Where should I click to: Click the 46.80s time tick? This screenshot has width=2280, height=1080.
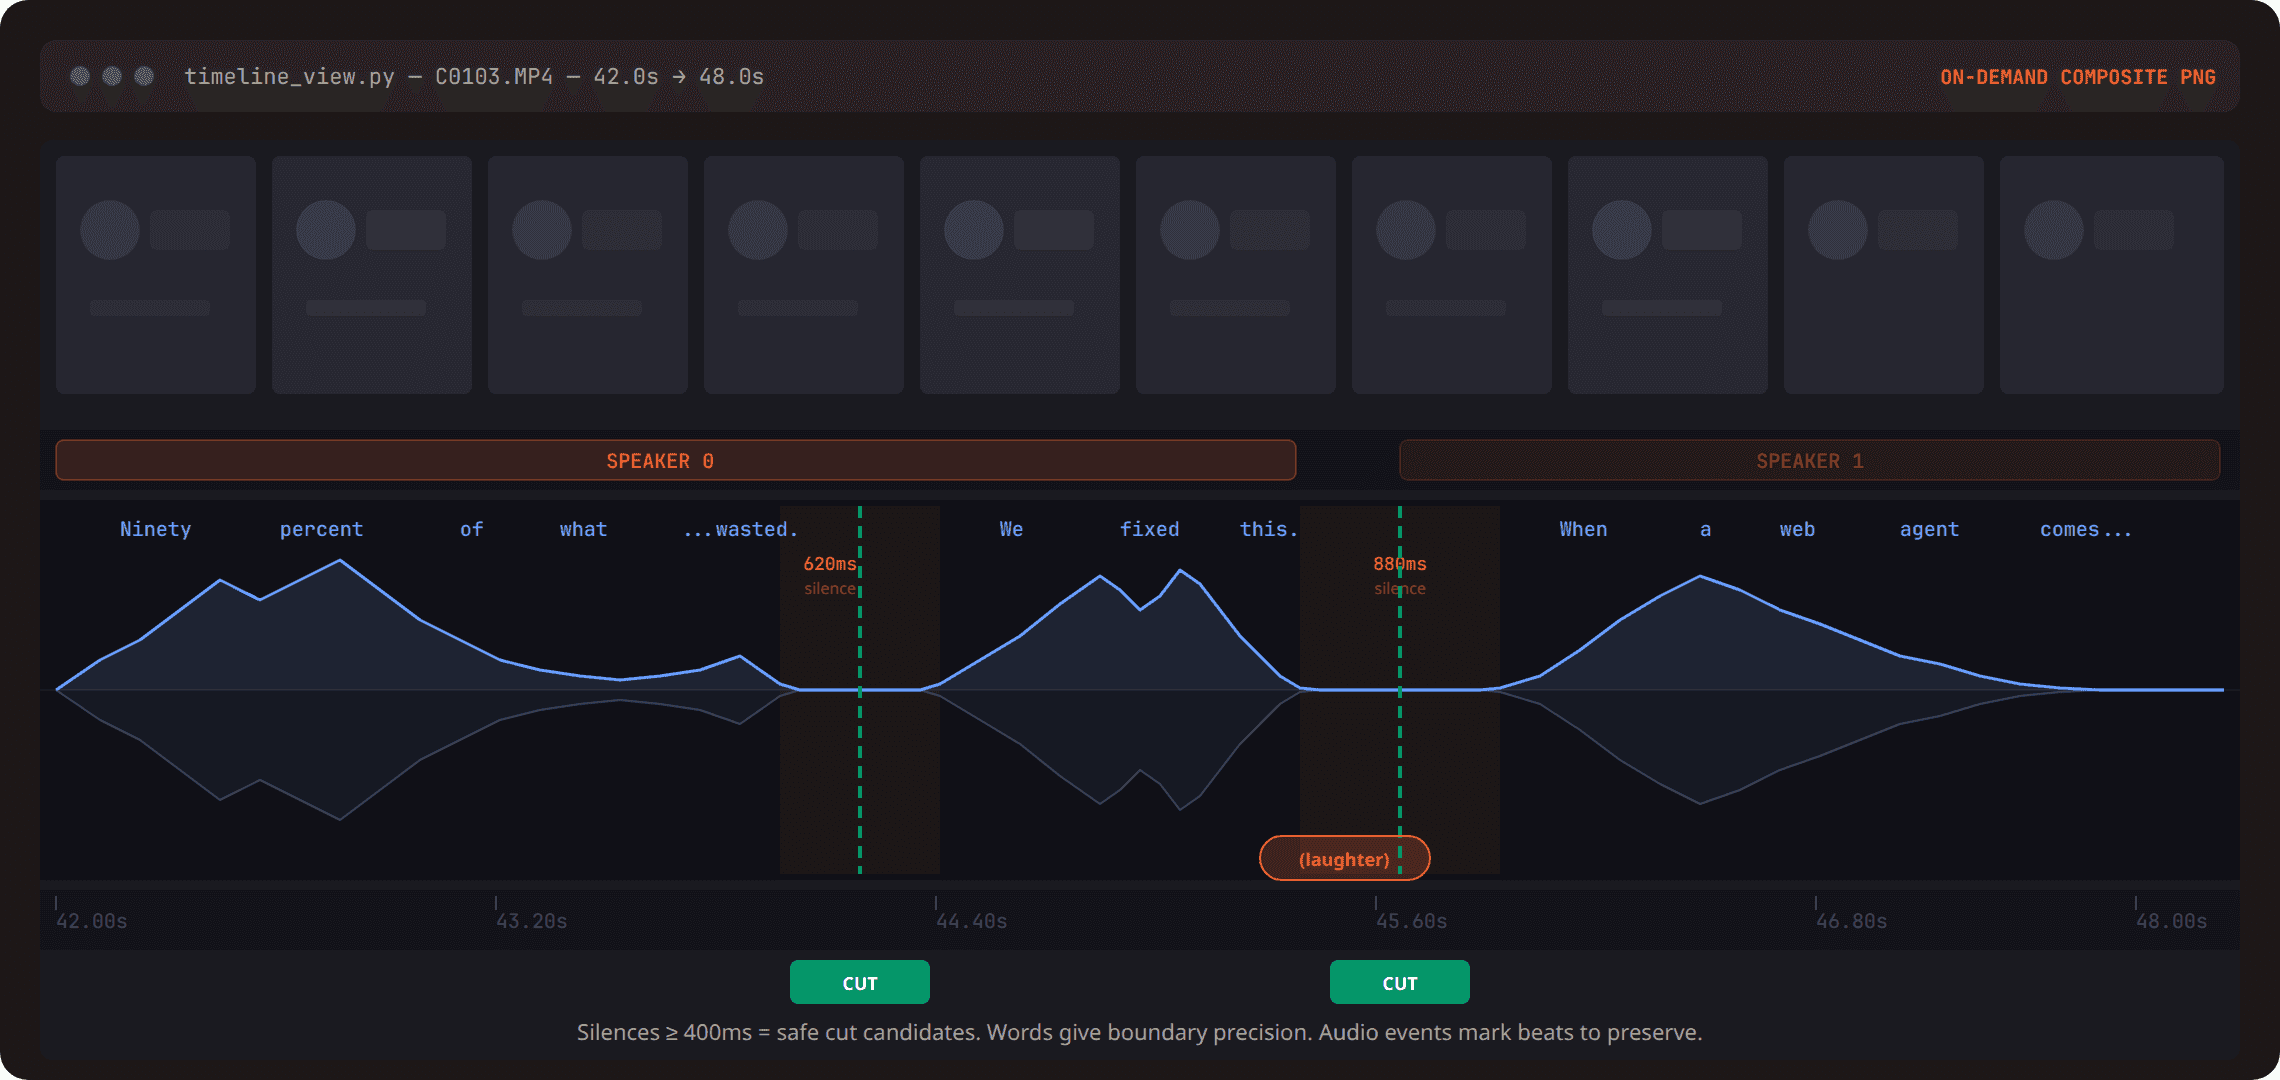(x=1851, y=920)
